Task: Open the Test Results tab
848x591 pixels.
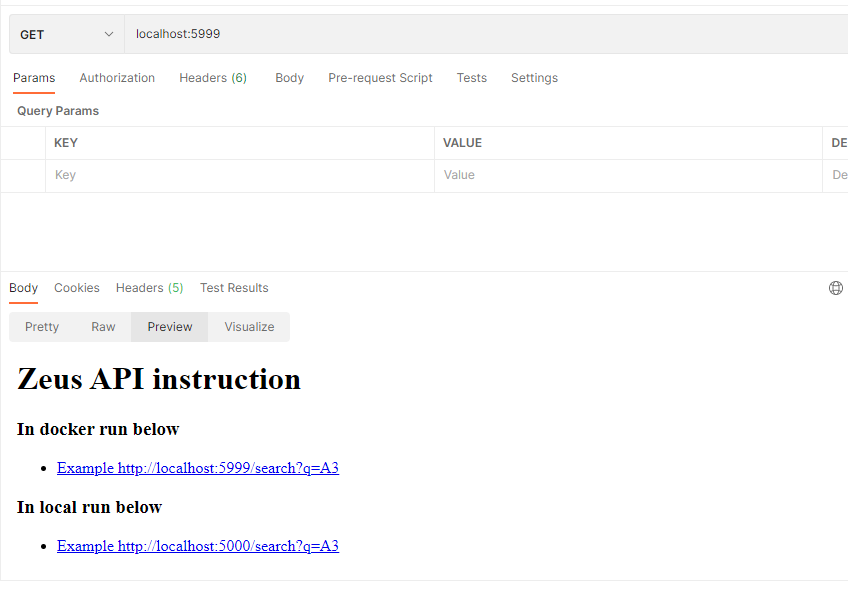Action: (234, 288)
